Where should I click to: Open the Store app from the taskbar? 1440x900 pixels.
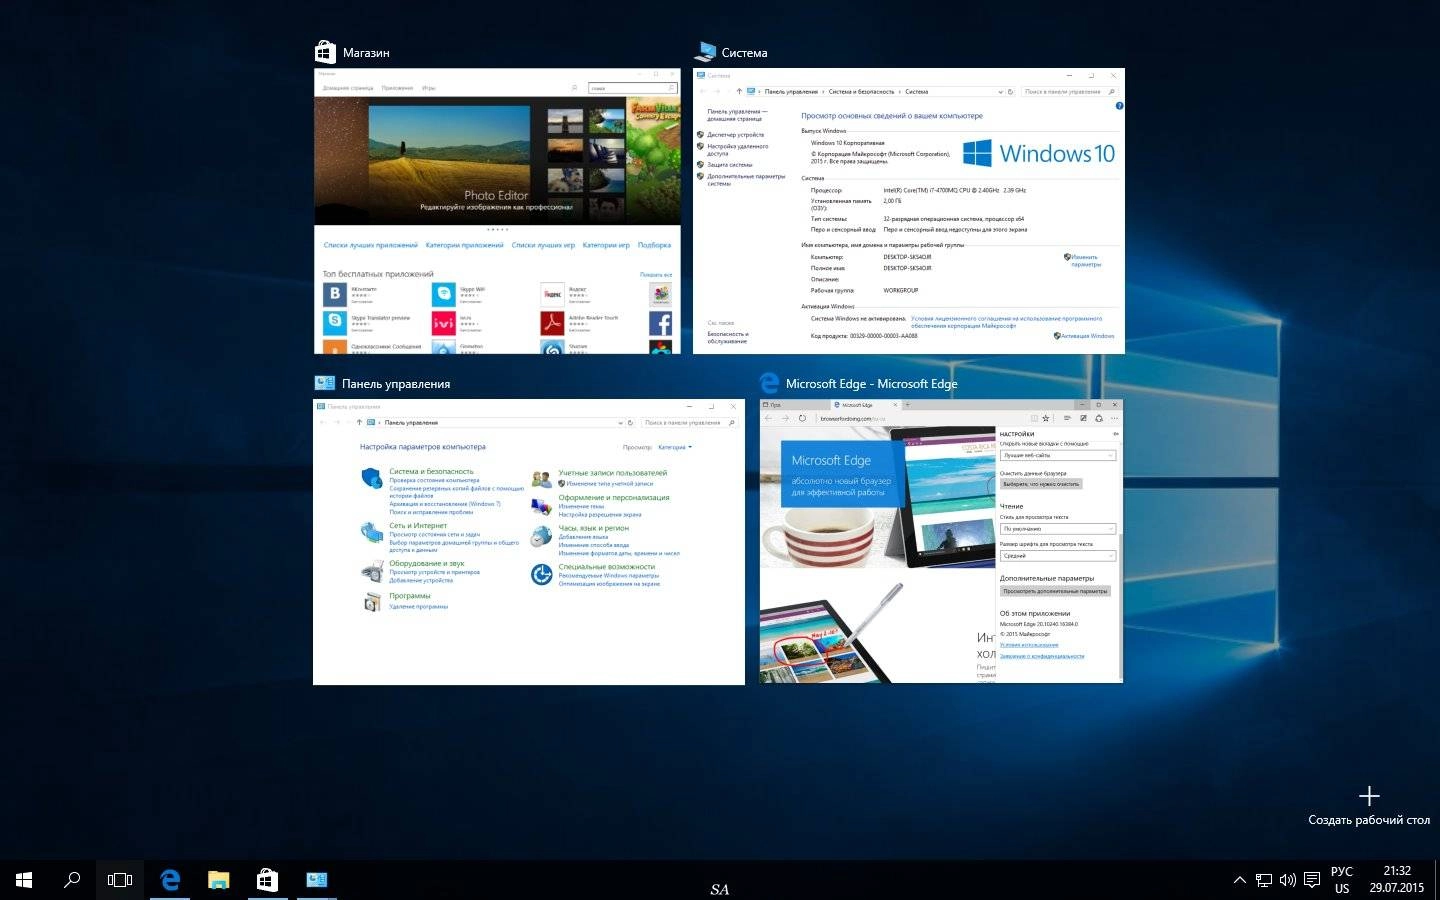267,880
